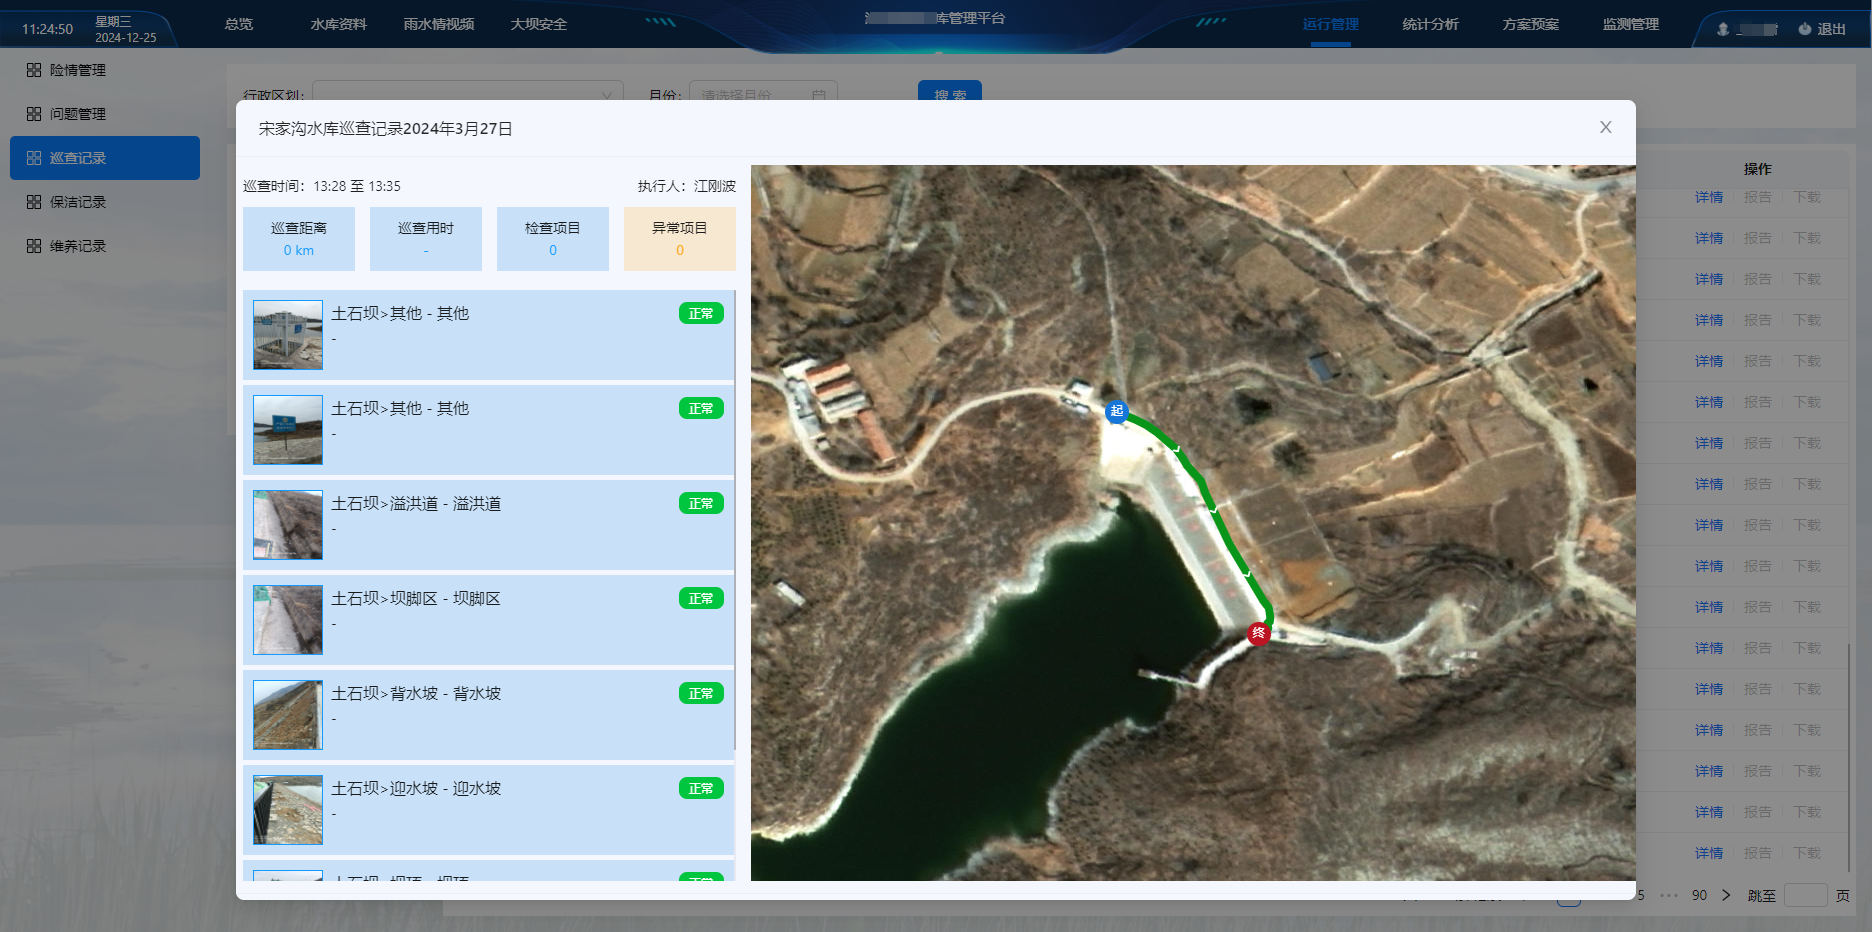Image resolution: width=1872 pixels, height=932 pixels.
Task: Close the 宋家沟水库 patrol record dialog
Action: click(x=1605, y=127)
